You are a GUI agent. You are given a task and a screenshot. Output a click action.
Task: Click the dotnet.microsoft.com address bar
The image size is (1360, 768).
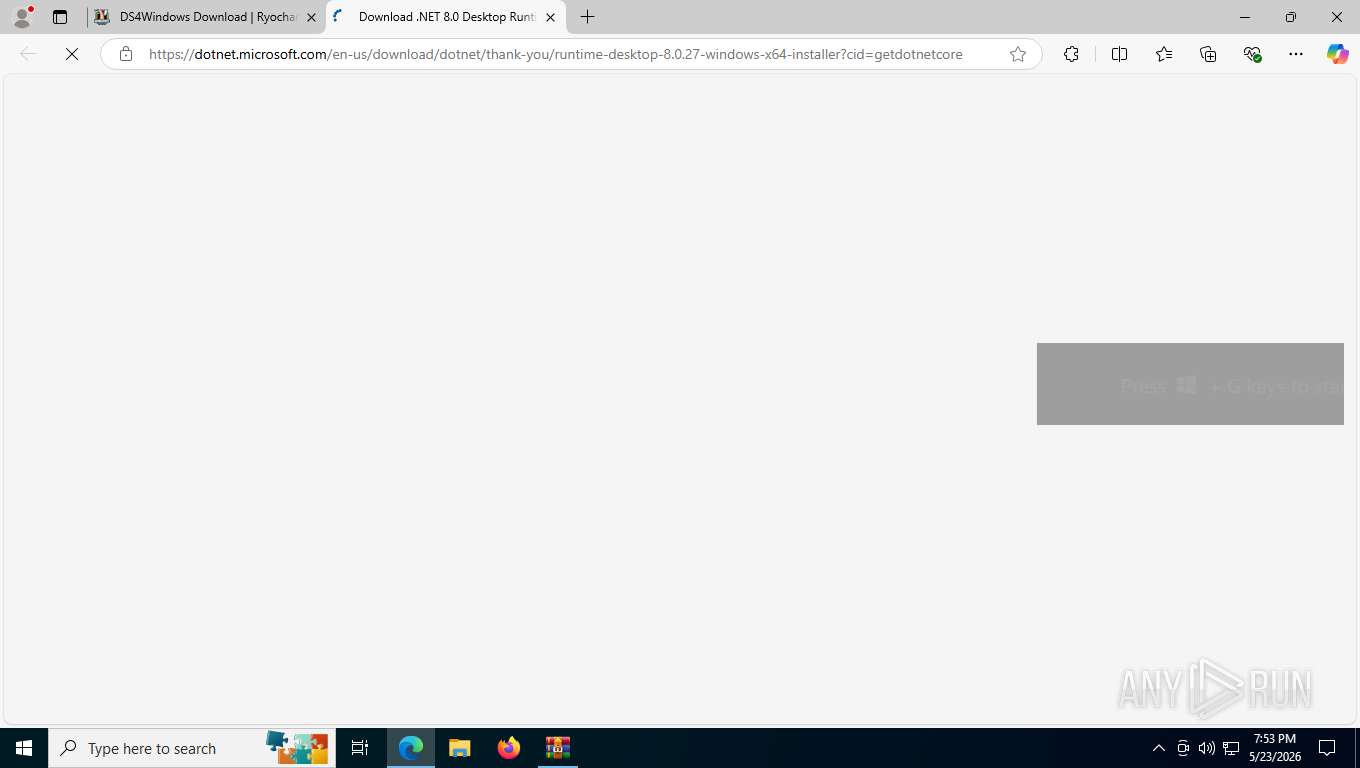[556, 54]
